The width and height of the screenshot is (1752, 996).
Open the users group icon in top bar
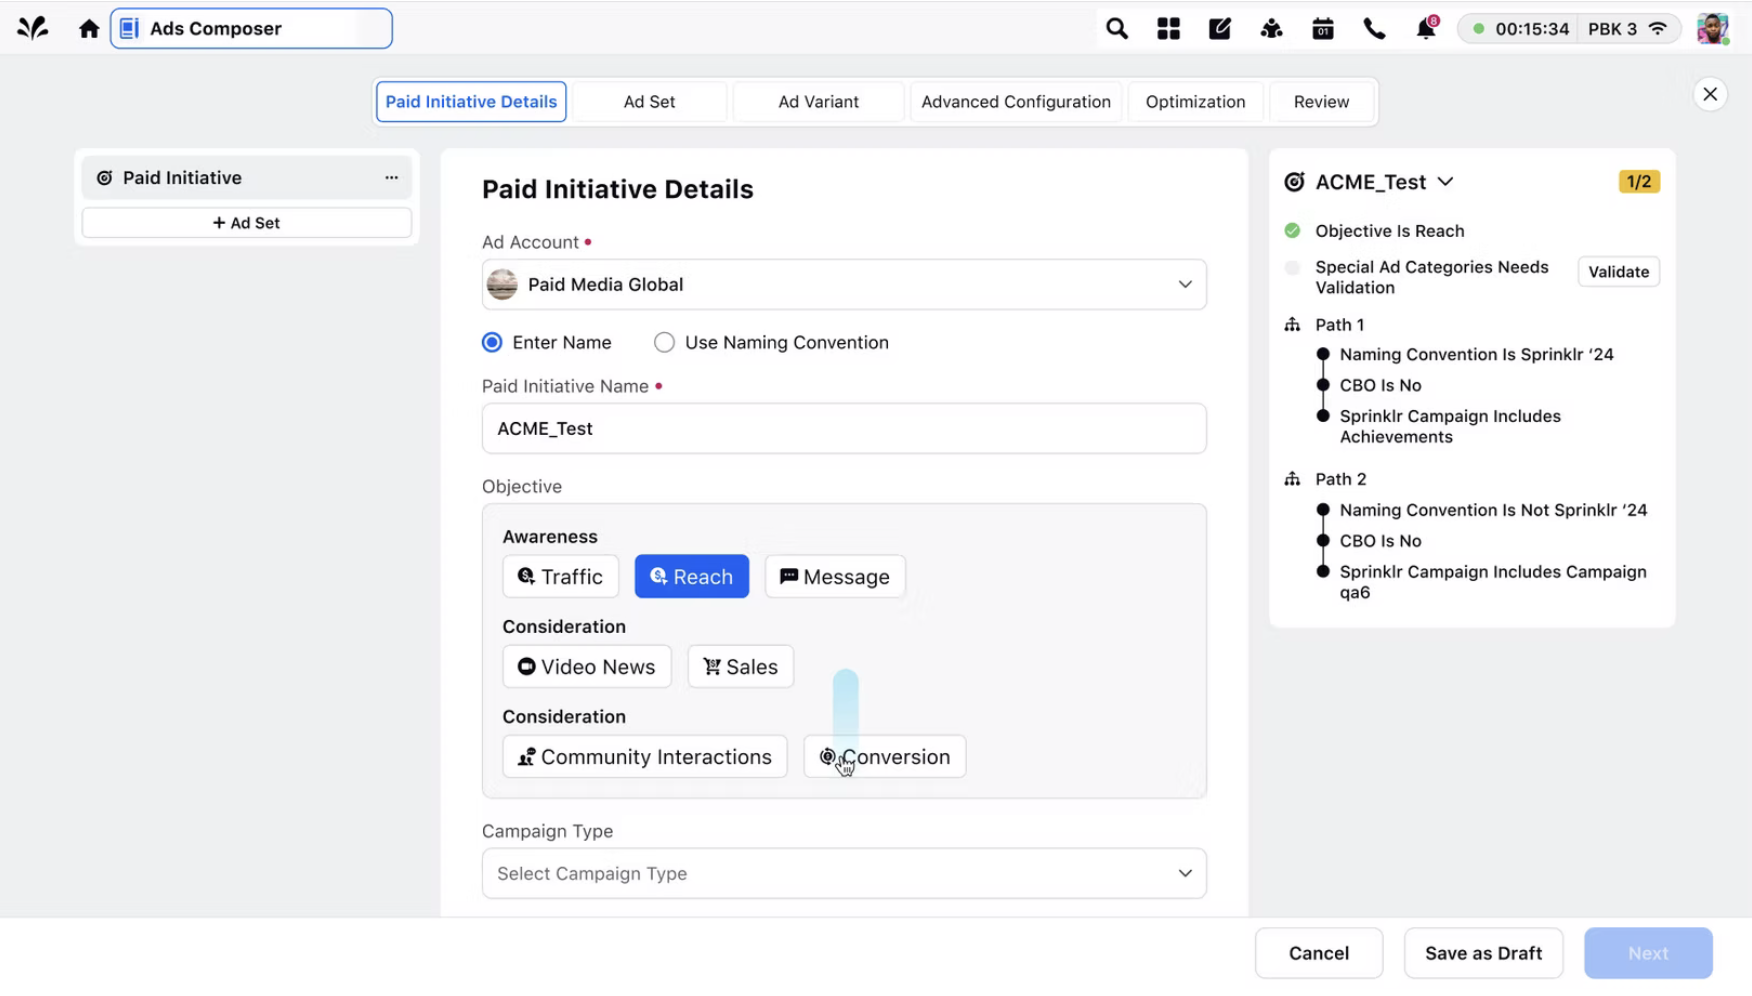coord(1271,28)
